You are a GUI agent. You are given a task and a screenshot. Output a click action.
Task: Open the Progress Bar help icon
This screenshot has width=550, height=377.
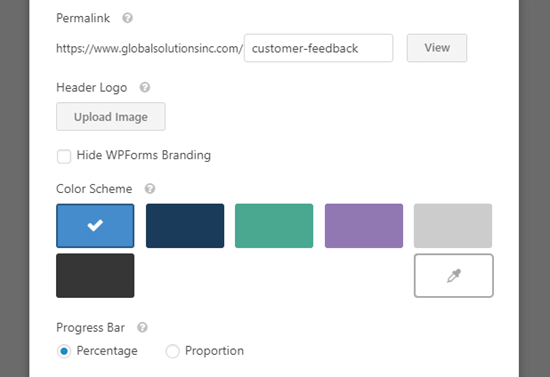pyautogui.click(x=142, y=328)
